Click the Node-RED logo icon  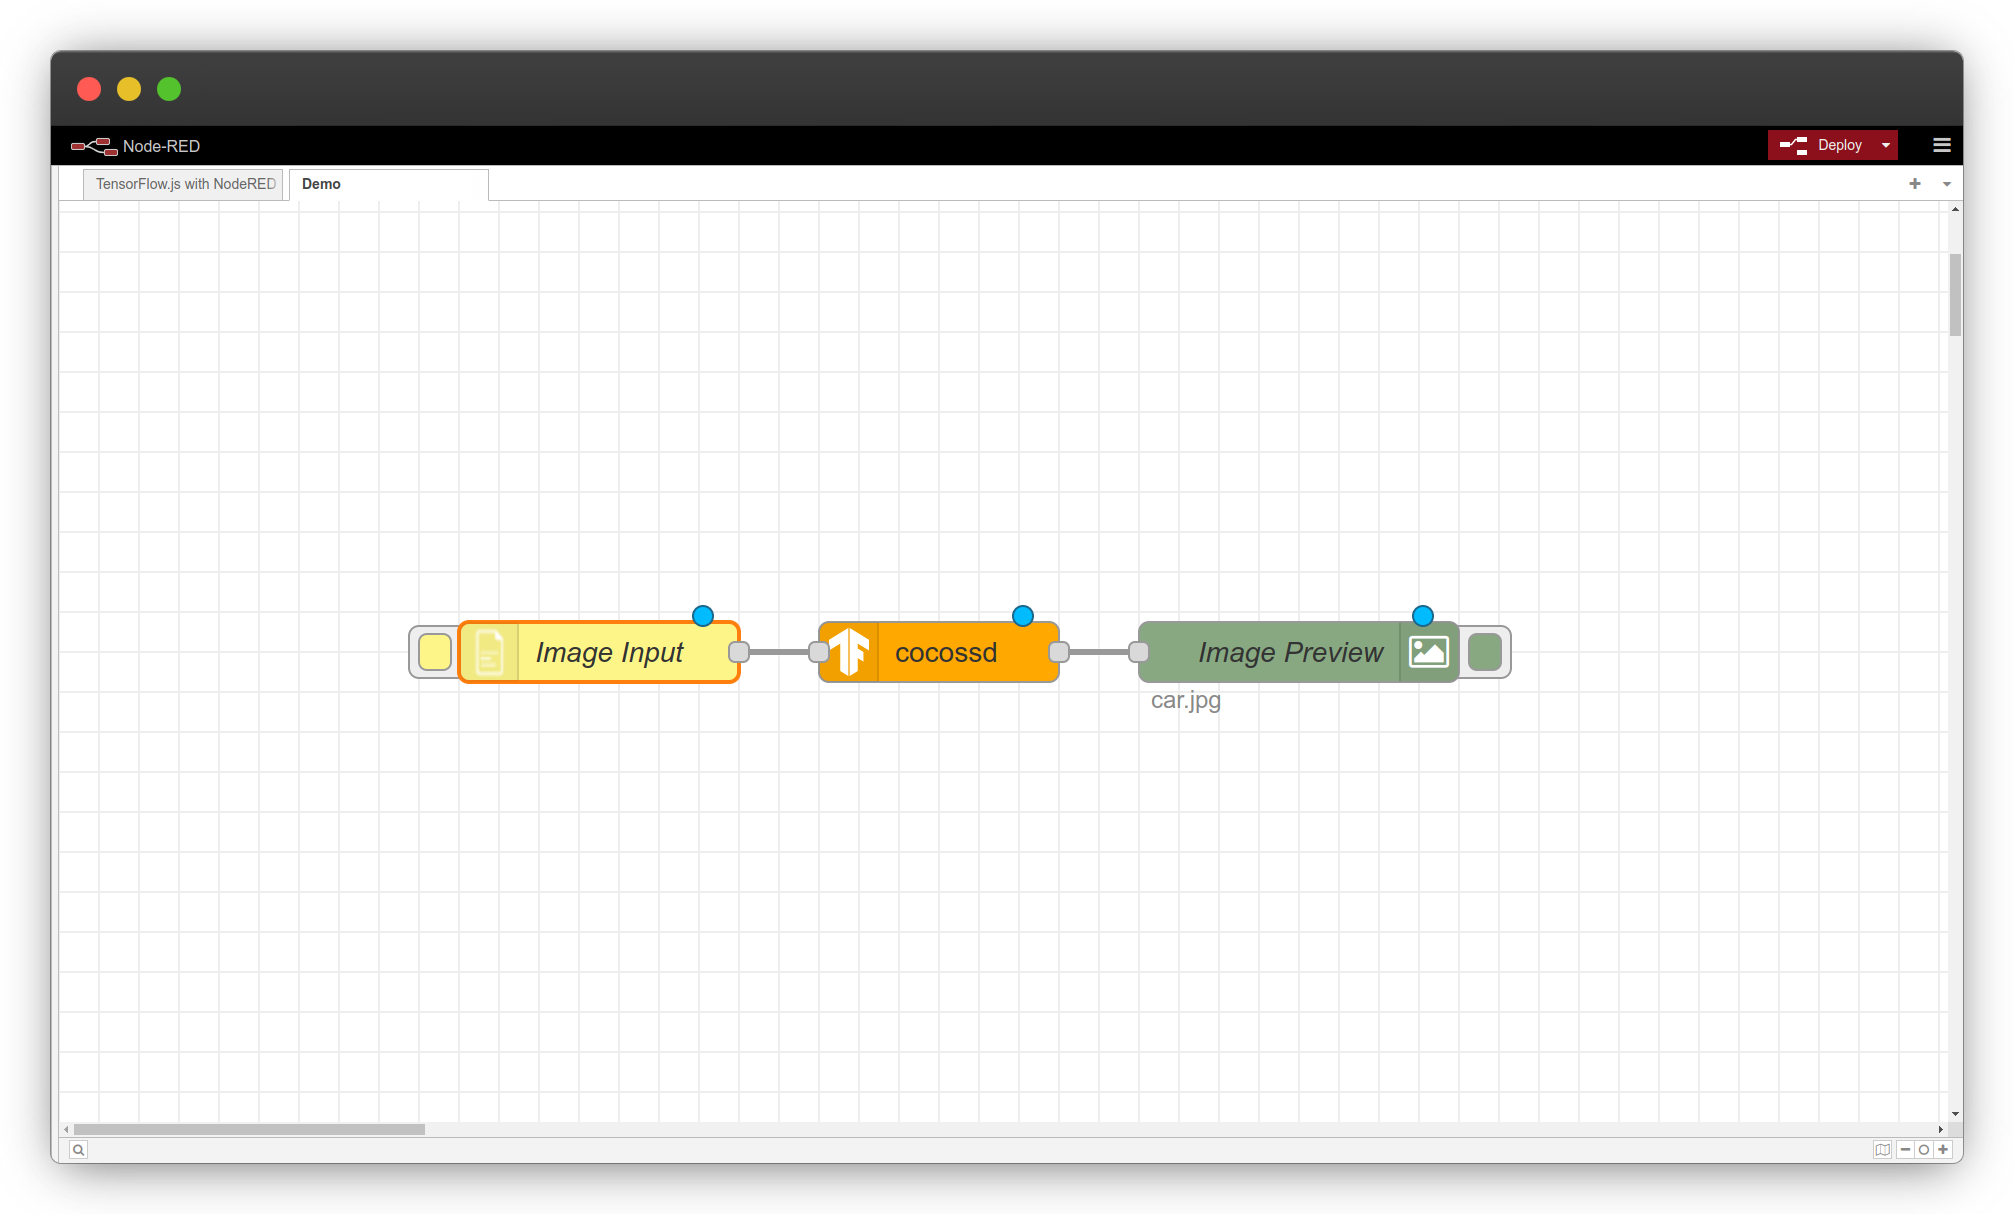94,146
